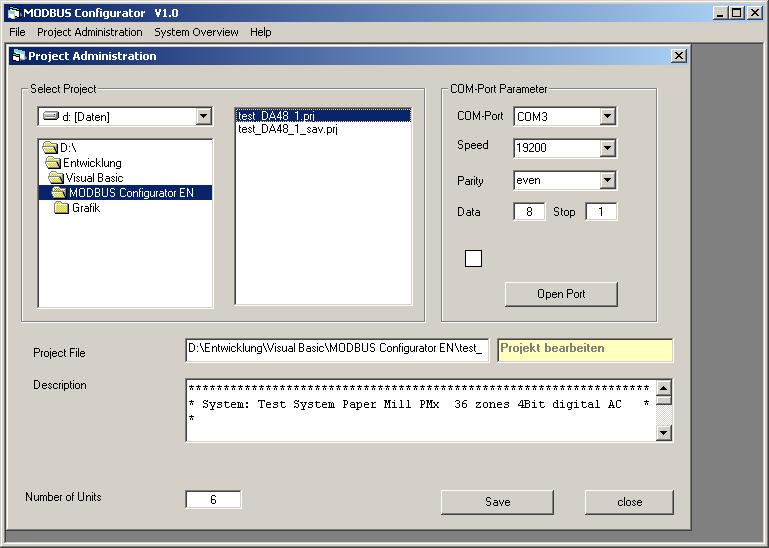Click the Project Administration window icon
Image resolution: width=769 pixels, height=548 pixels.
(18, 56)
